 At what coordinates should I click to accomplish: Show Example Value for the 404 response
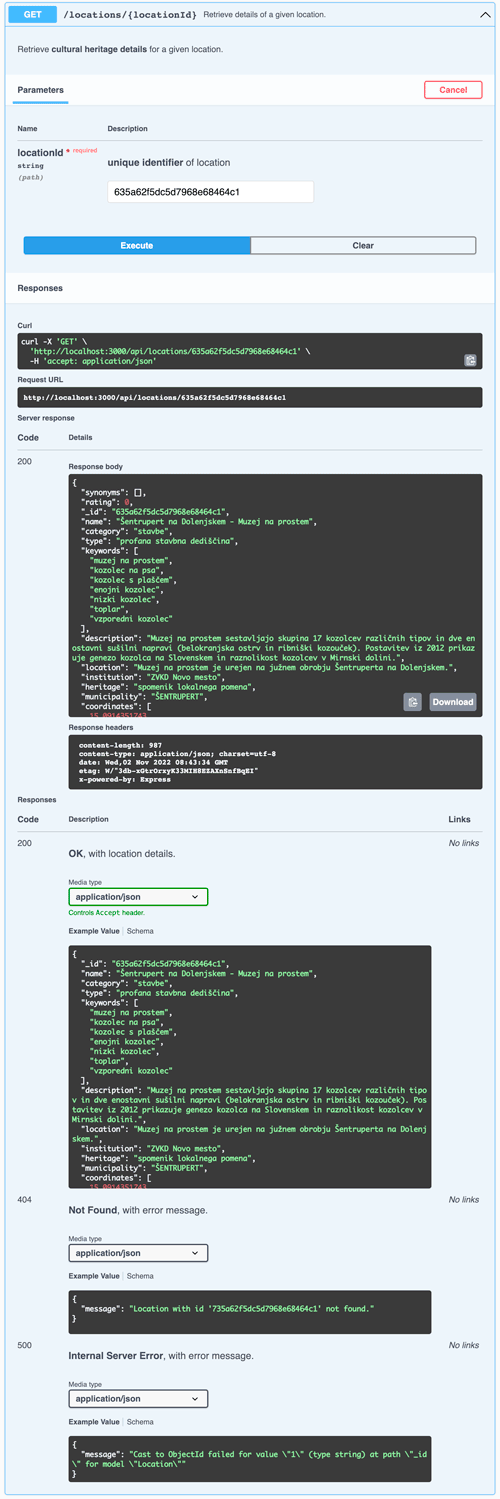94,1276
